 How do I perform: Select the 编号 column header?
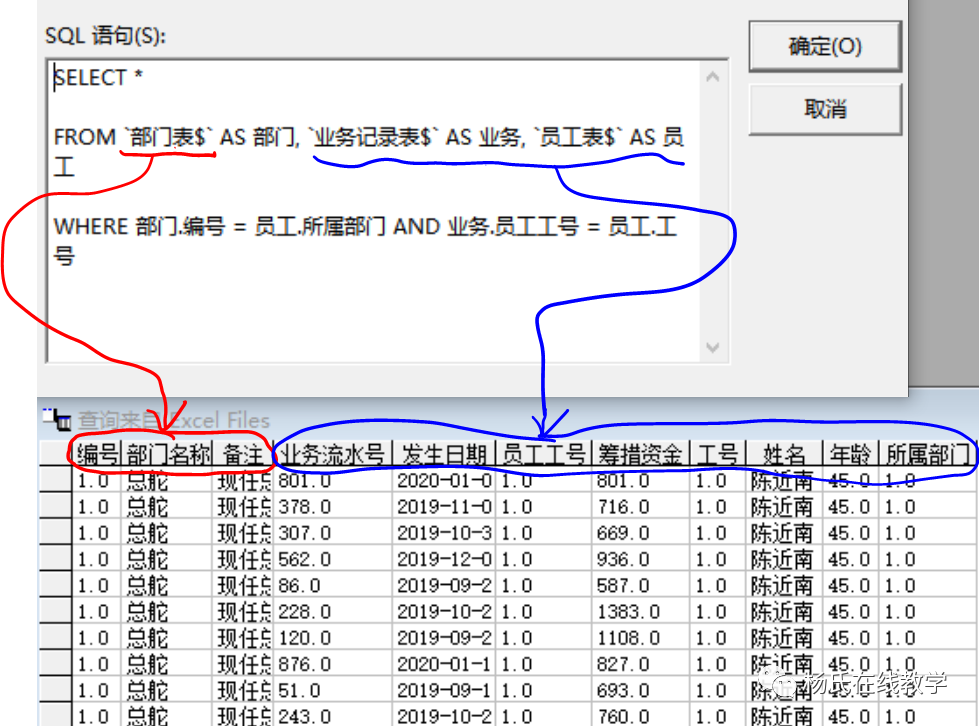97,454
